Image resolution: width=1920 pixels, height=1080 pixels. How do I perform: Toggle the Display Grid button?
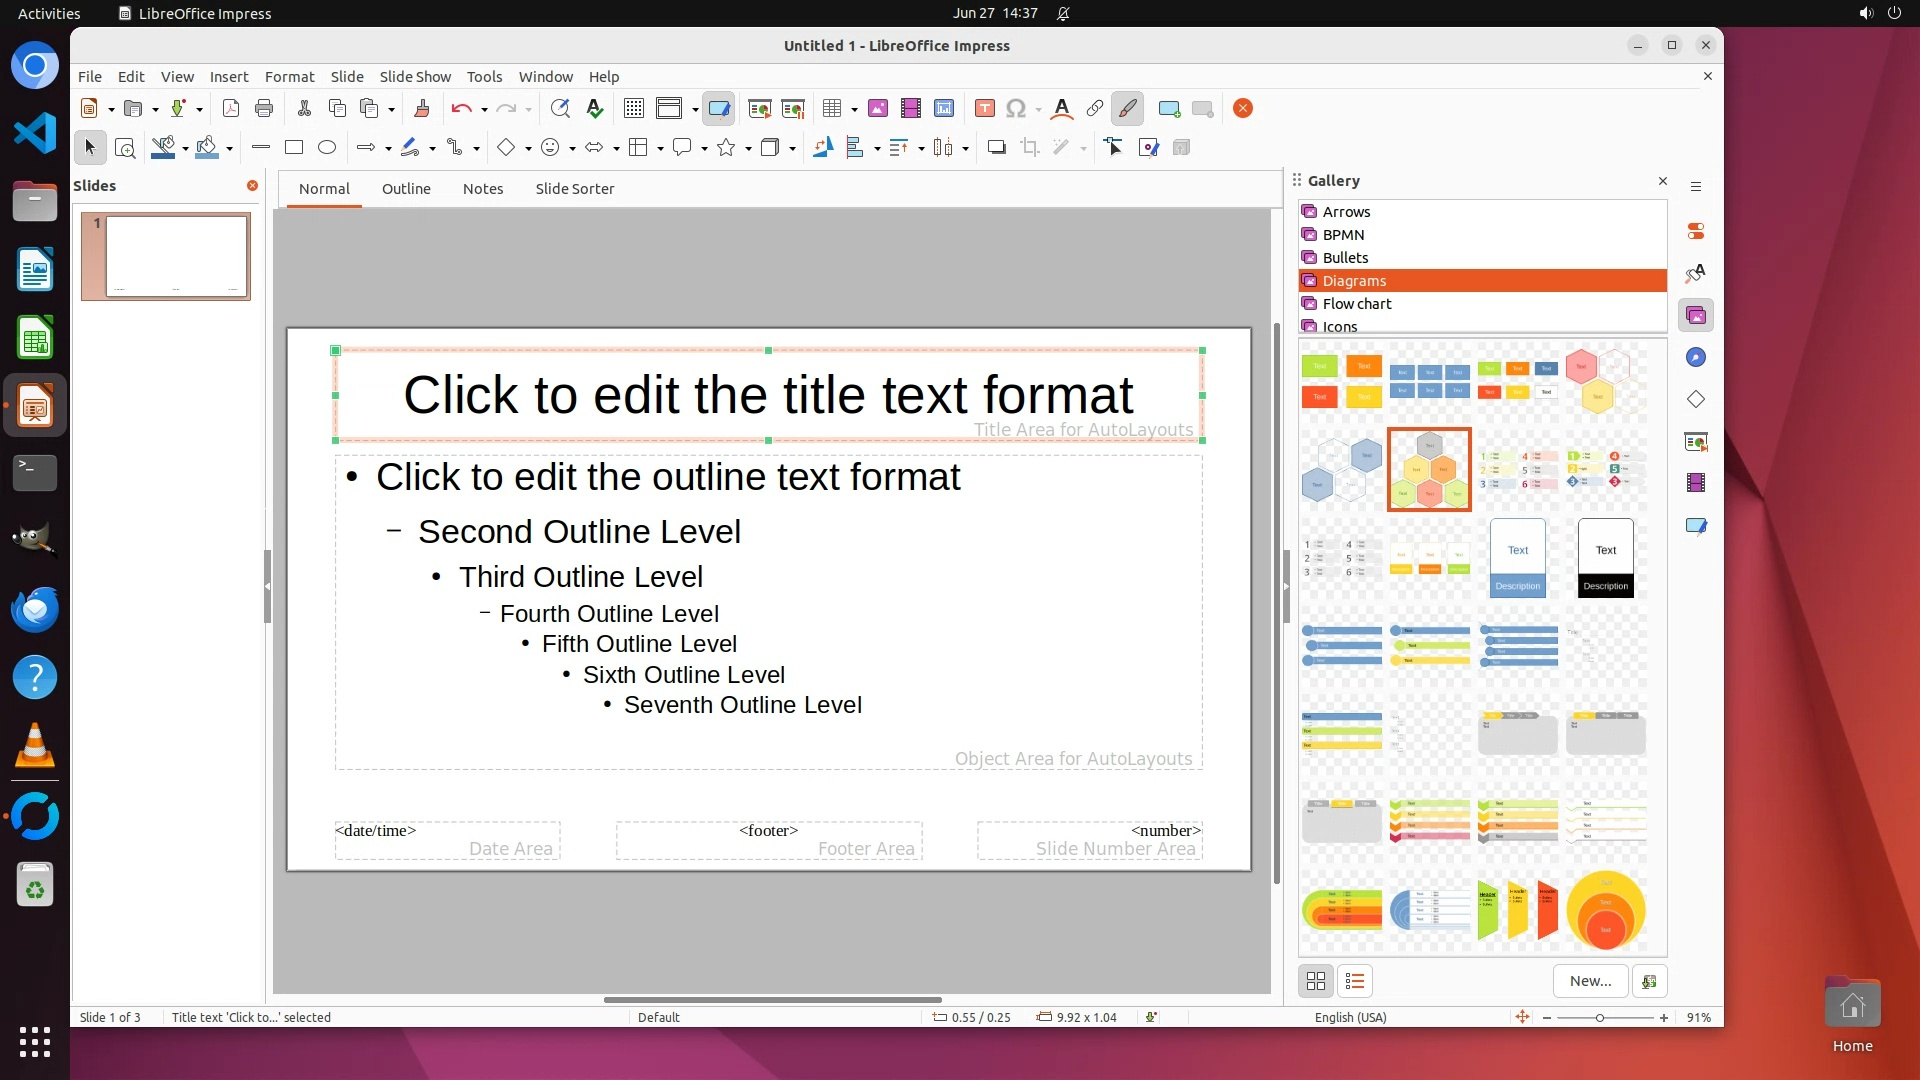coord(633,109)
